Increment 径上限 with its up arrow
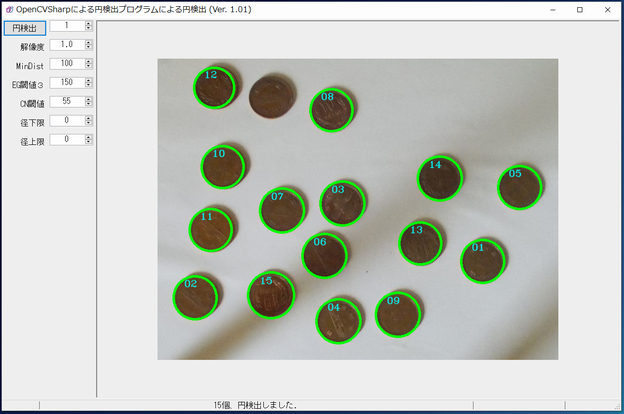The image size is (624, 414). tap(88, 137)
